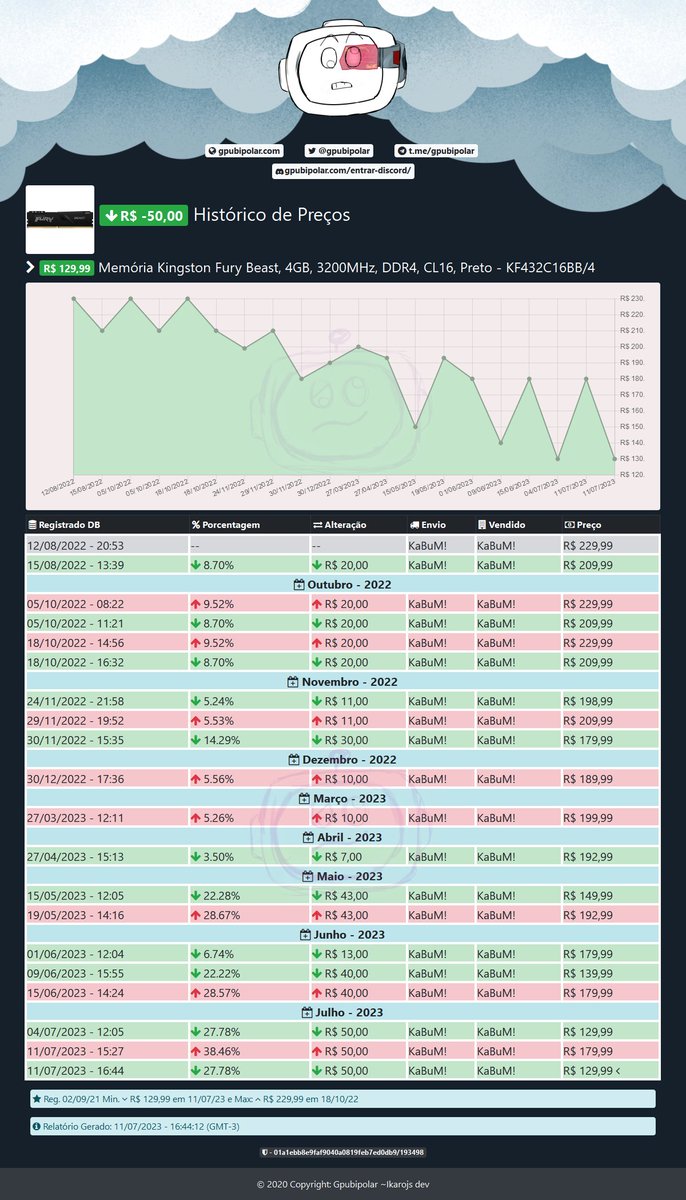Click the R$ 13,00 change cell
Viewport: 686px width, 1200px height.
[357, 954]
